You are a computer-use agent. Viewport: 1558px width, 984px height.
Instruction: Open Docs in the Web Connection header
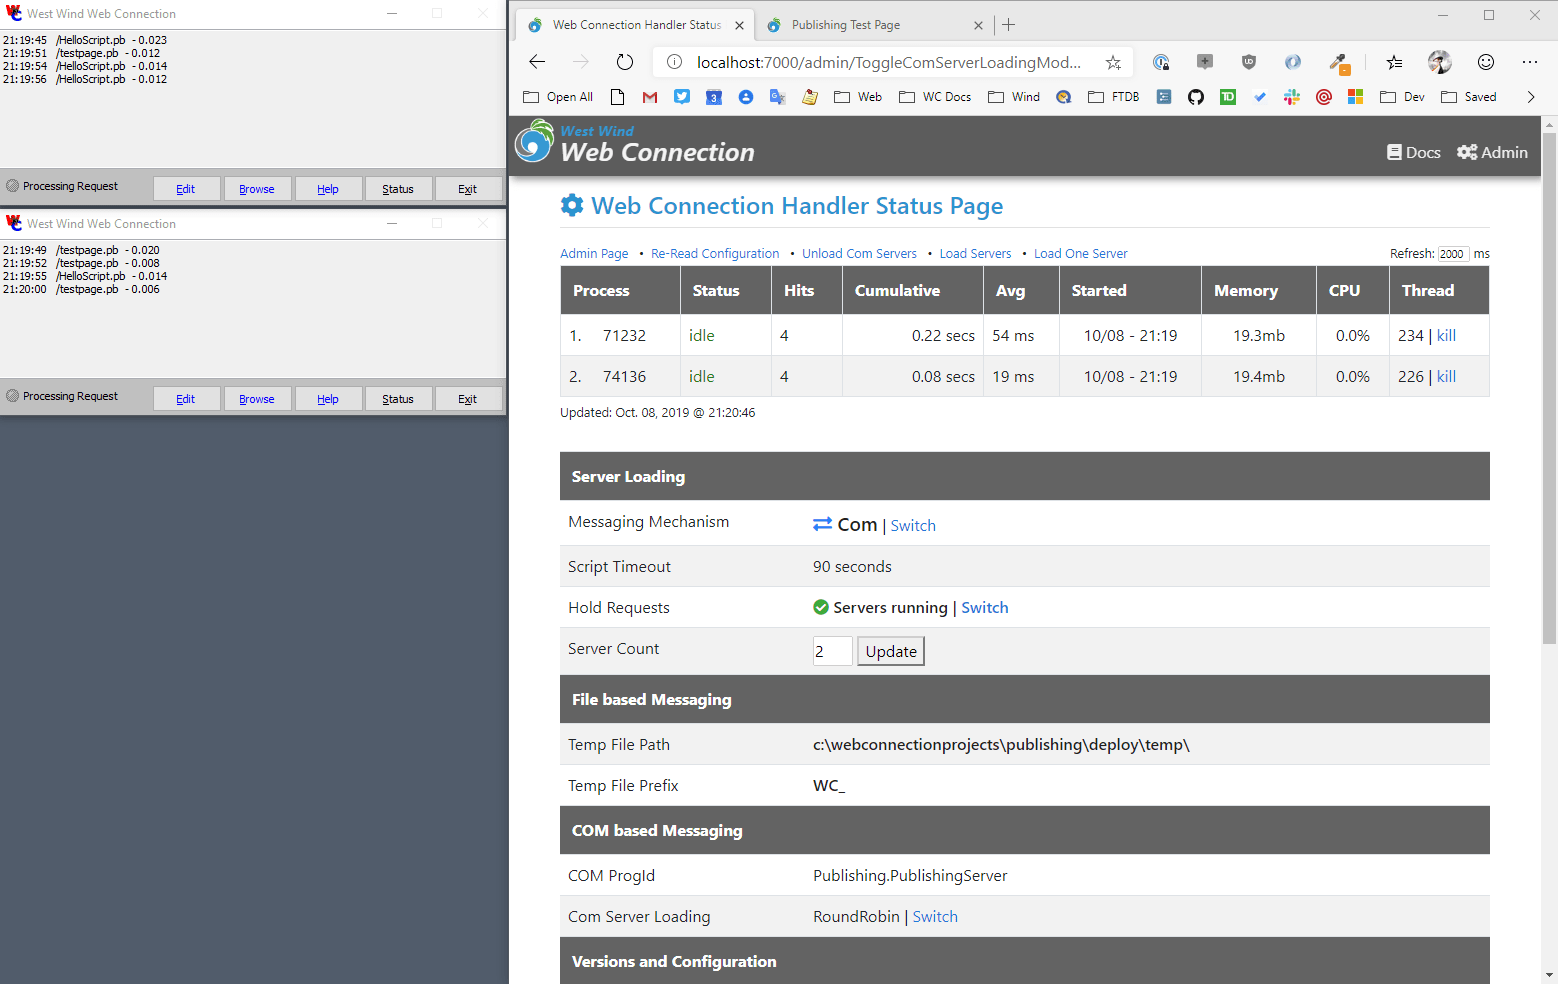1414,152
